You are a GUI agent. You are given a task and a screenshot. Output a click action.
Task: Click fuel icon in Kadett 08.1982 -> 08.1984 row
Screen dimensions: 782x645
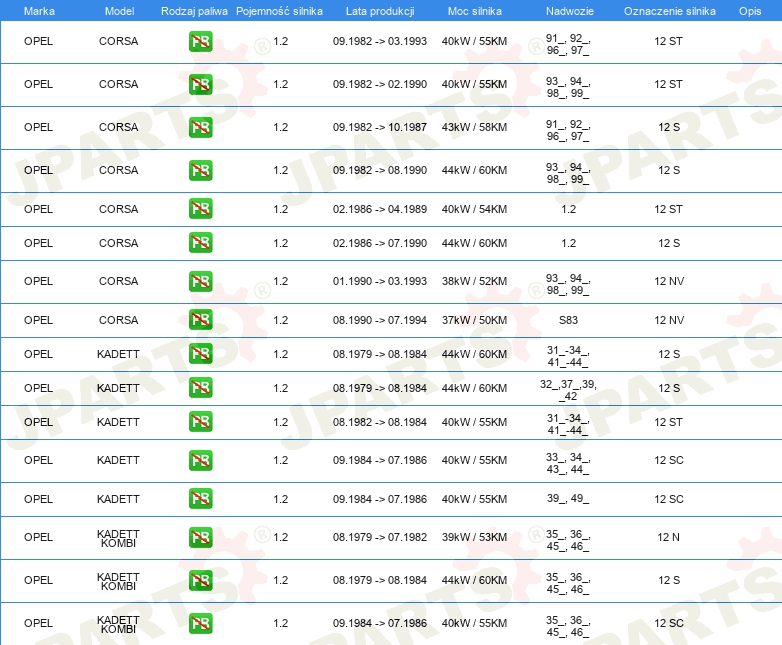(200, 422)
